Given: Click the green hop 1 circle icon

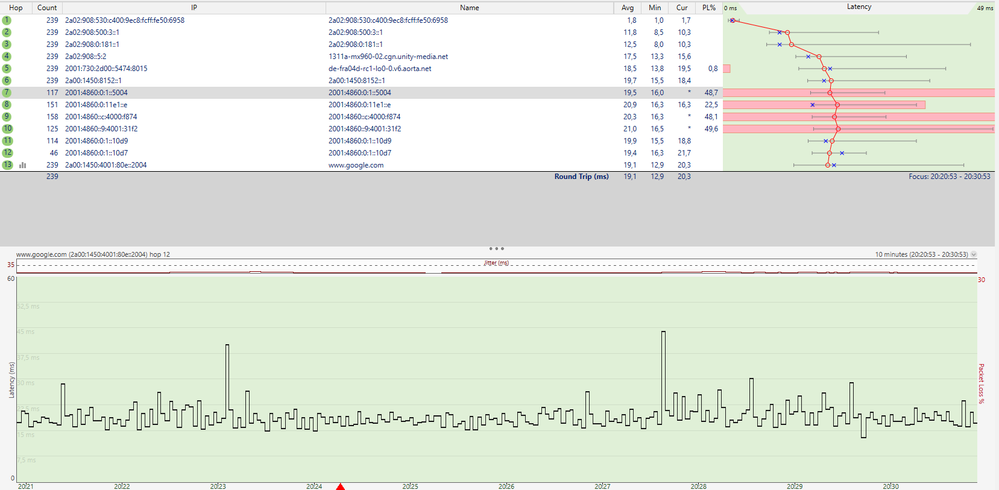Looking at the screenshot, I should coord(7,20).
